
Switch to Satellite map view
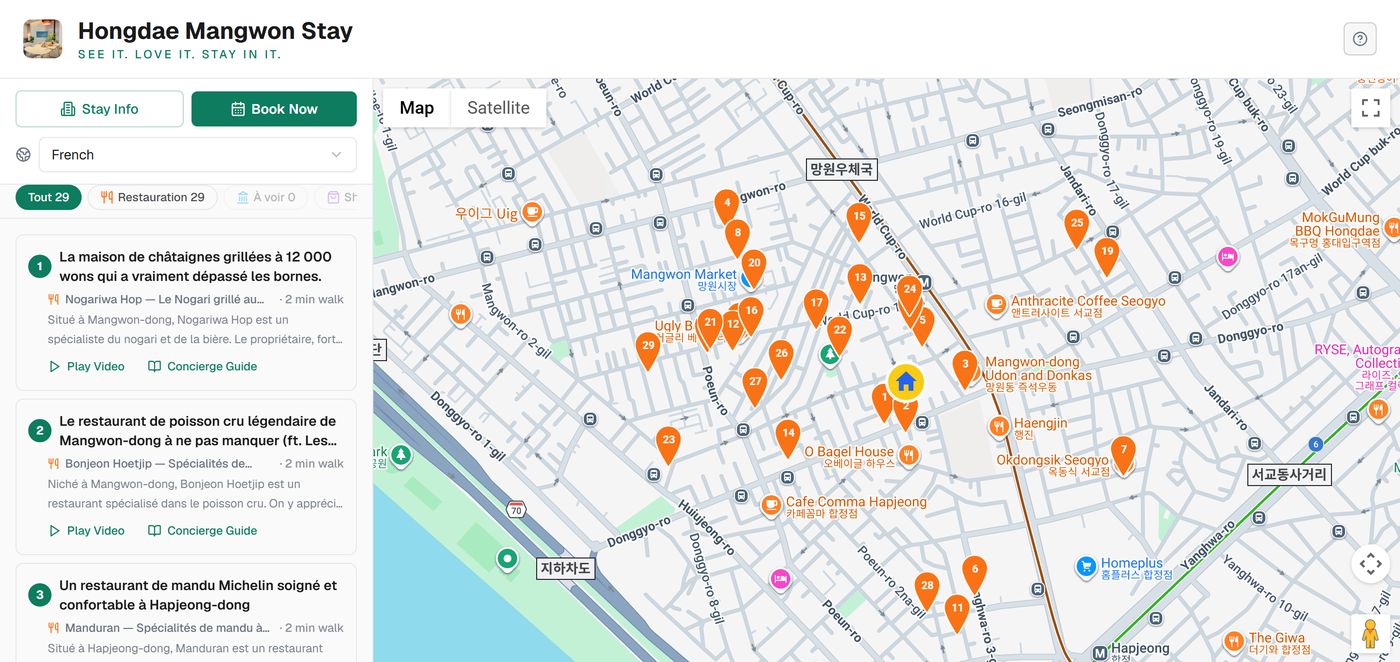498,108
